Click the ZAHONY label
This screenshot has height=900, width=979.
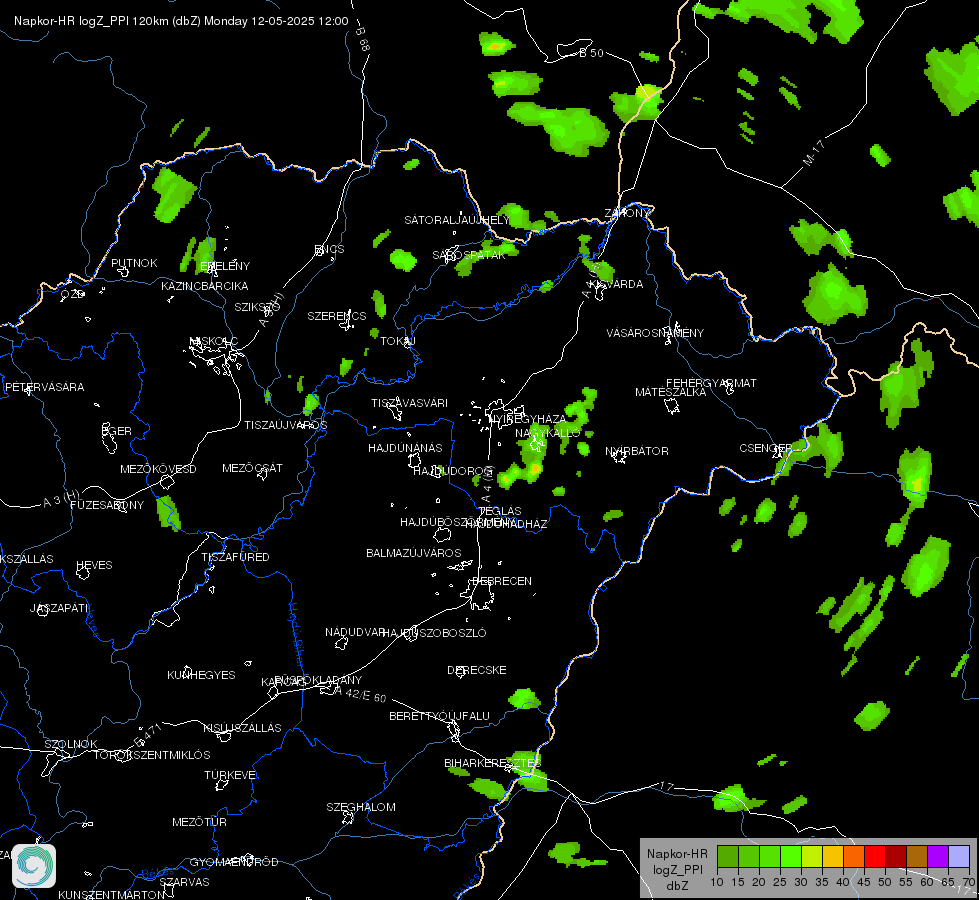[627, 213]
